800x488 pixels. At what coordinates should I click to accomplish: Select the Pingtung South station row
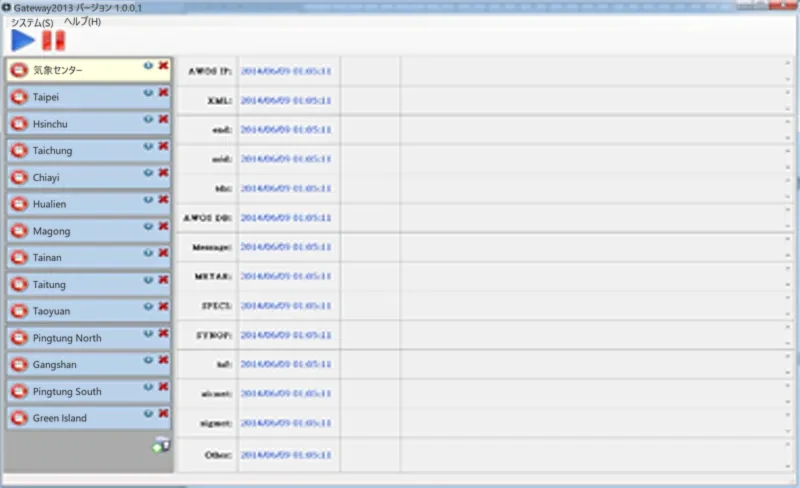89,391
